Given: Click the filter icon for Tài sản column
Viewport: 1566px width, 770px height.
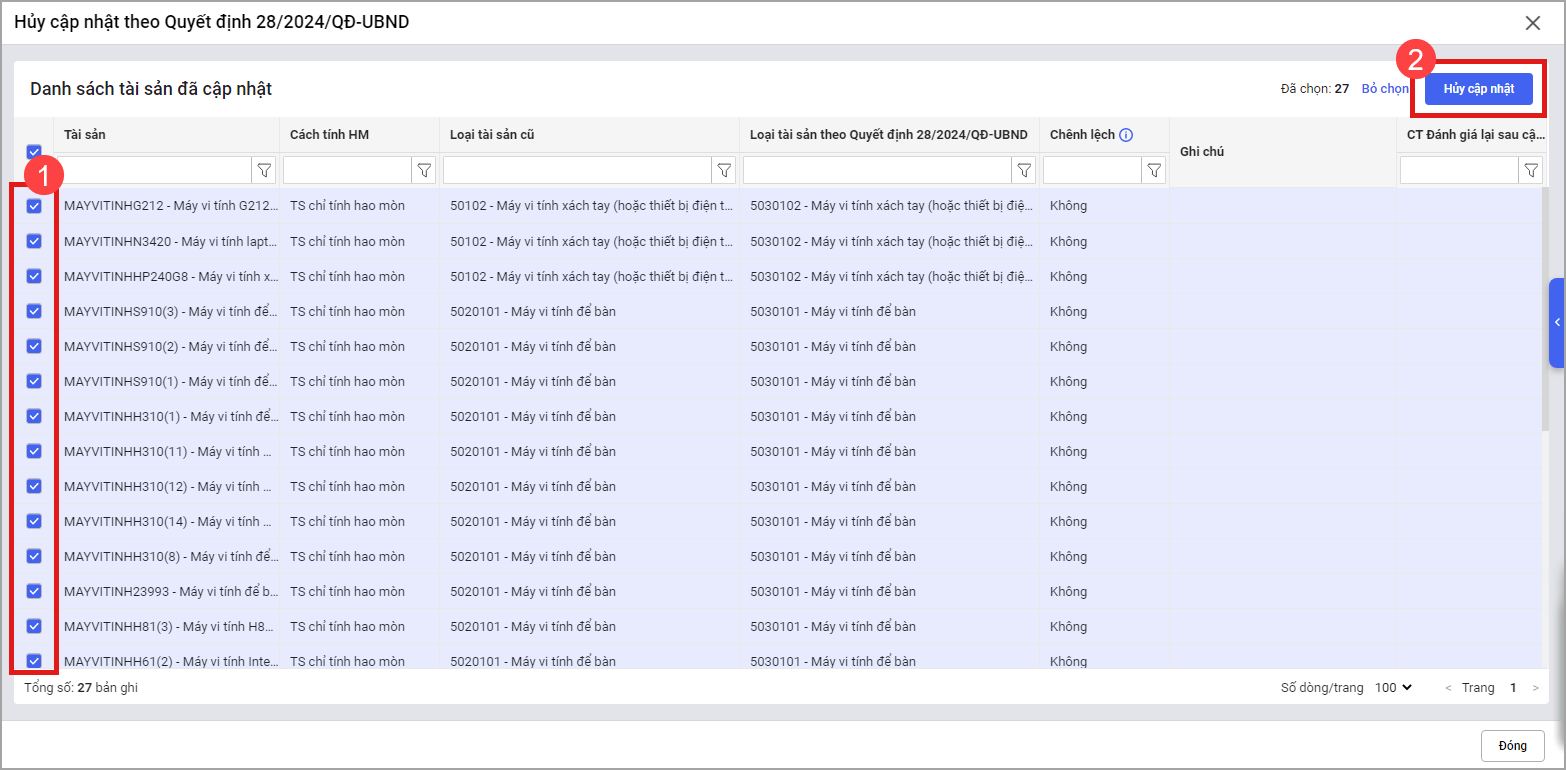Looking at the screenshot, I should (x=264, y=171).
